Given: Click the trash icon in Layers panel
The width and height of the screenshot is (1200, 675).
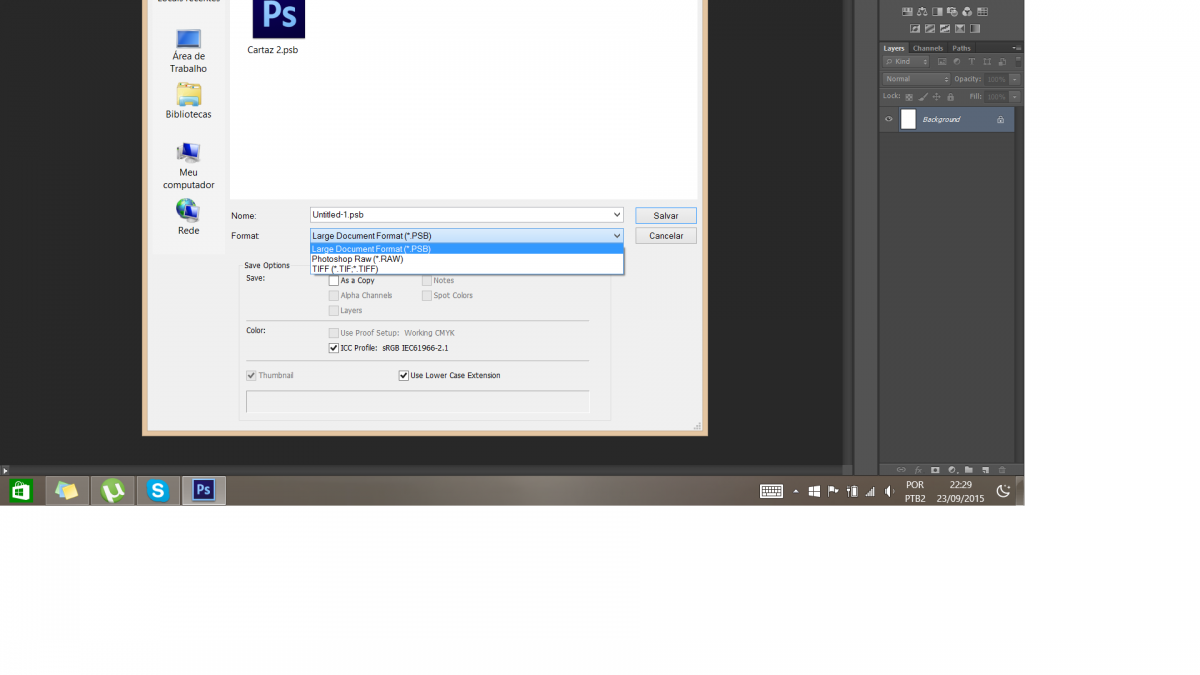Looking at the screenshot, I should (1002, 470).
